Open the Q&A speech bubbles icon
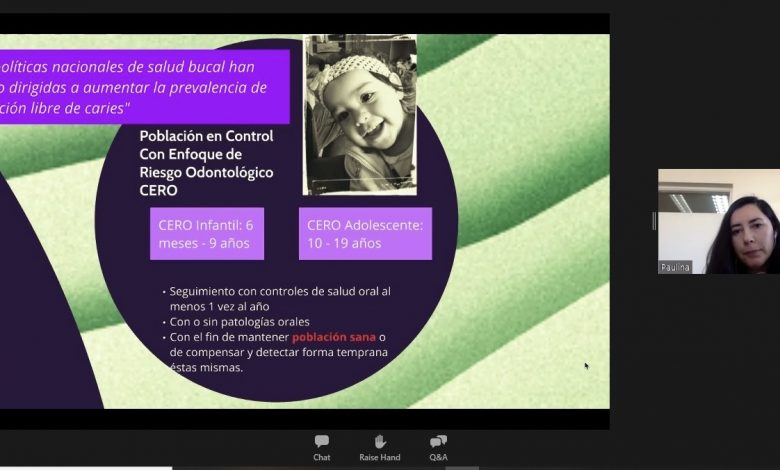 (438, 441)
